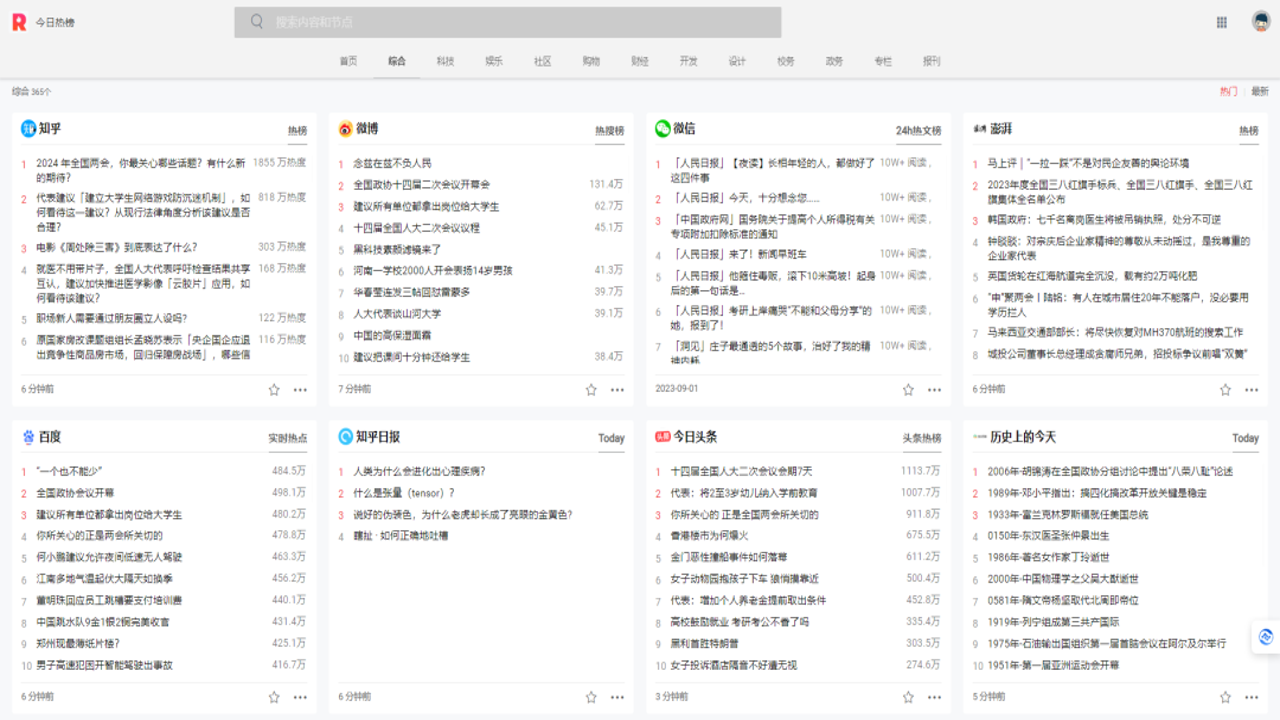This screenshot has height=720, width=1280.
Task: Favorite the 知乎 card with star
Action: click(274, 389)
